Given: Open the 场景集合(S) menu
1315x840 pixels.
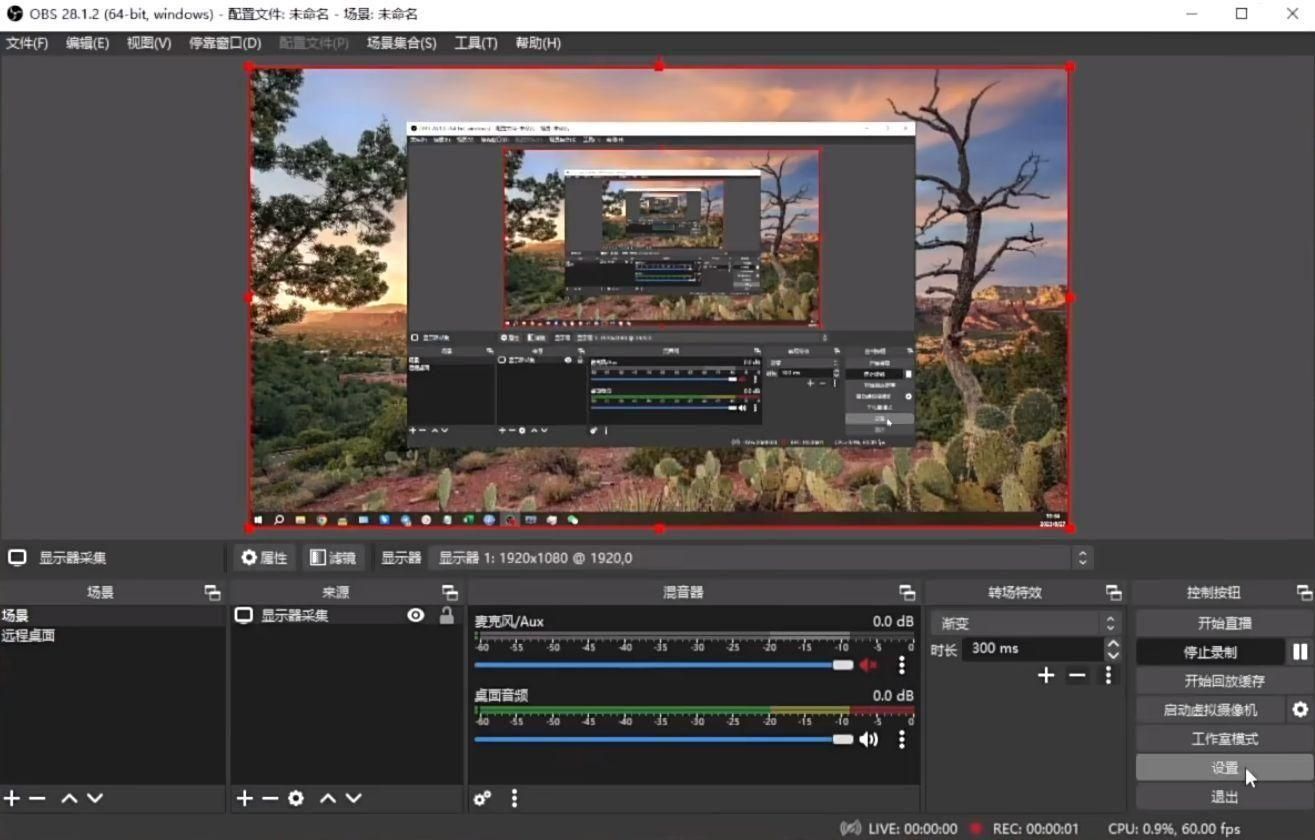Looking at the screenshot, I should coord(401,43).
